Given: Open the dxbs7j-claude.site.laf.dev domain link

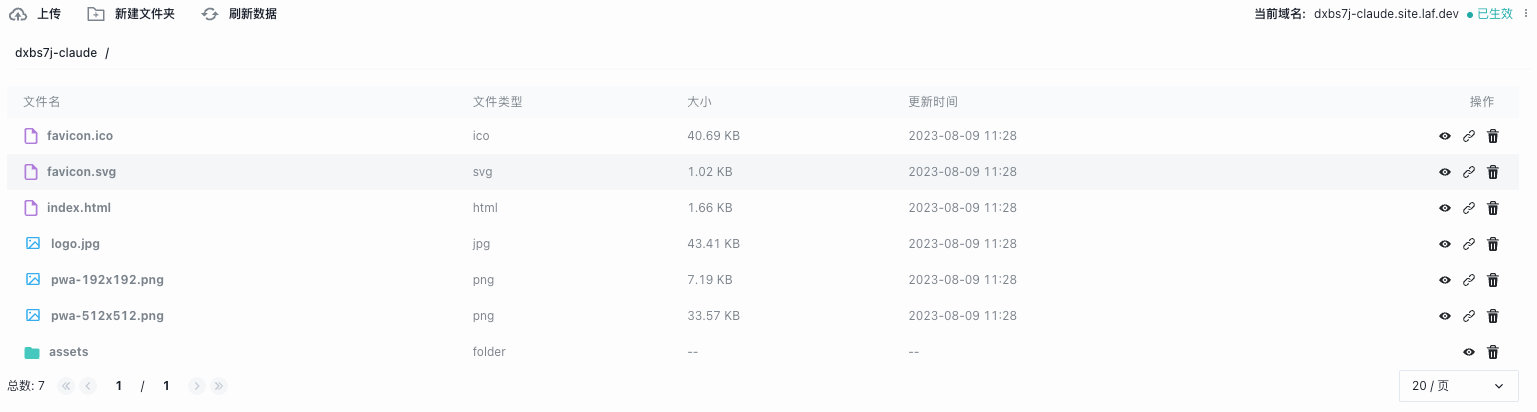Looking at the screenshot, I should (1386, 14).
